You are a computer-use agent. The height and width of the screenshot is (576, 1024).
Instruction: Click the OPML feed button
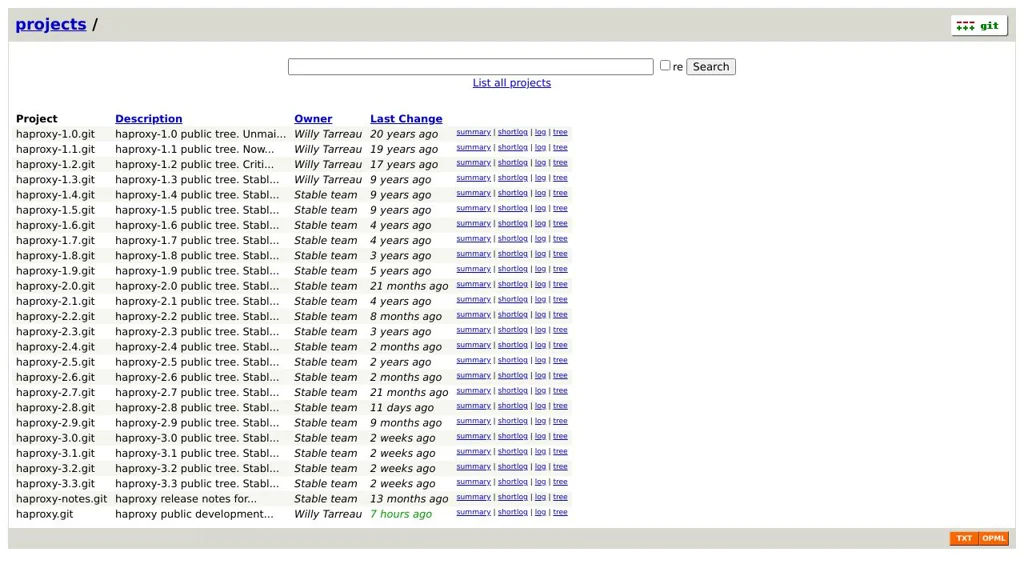[993, 538]
